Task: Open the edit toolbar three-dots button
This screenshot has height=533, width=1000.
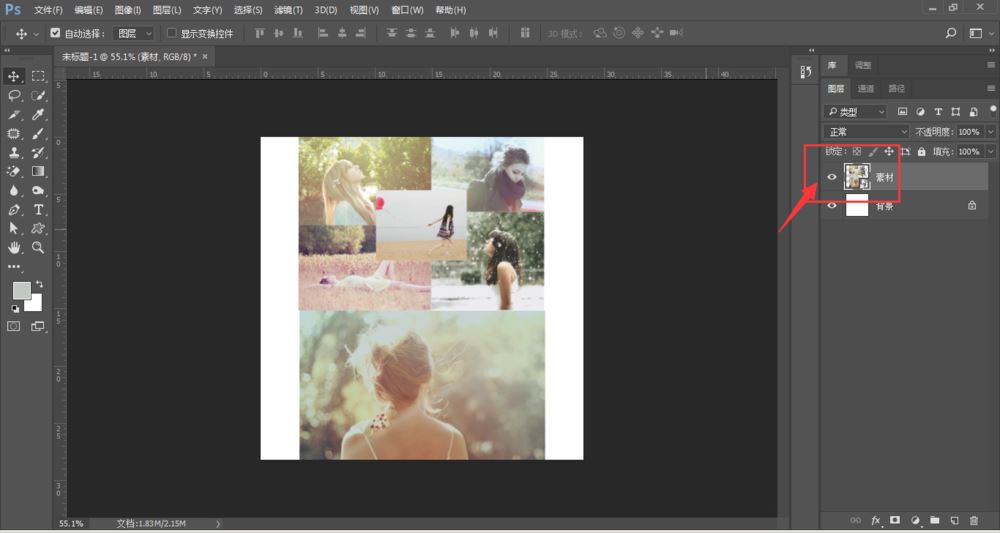Action: 13,266
